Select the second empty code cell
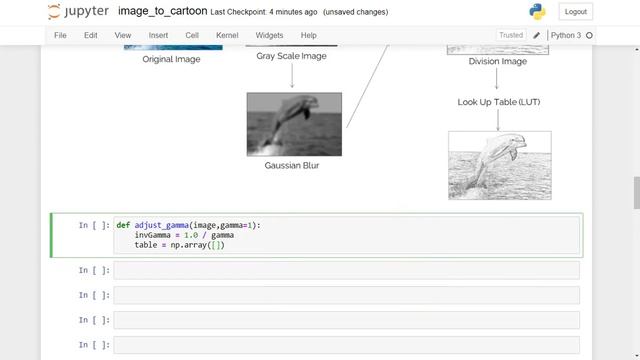 346,295
